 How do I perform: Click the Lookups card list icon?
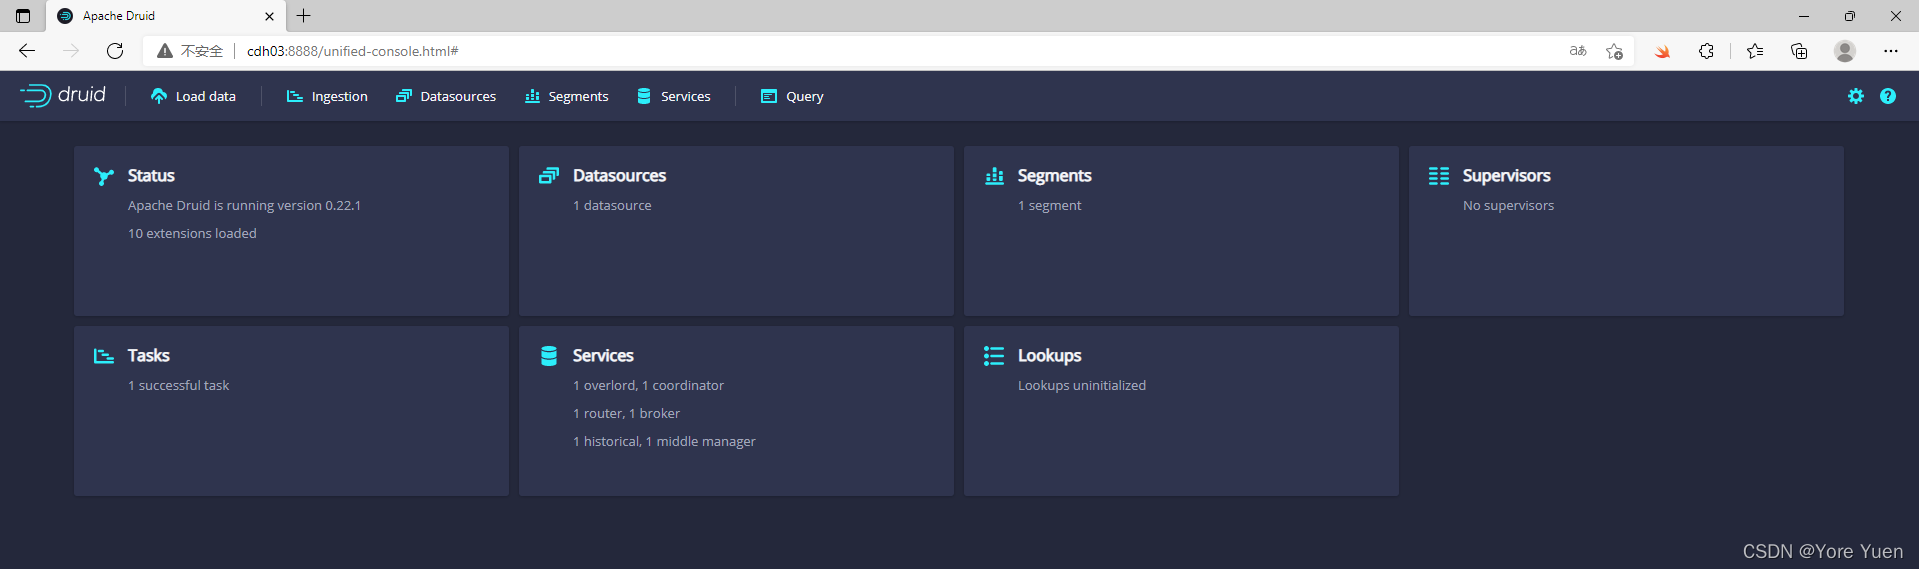click(994, 356)
